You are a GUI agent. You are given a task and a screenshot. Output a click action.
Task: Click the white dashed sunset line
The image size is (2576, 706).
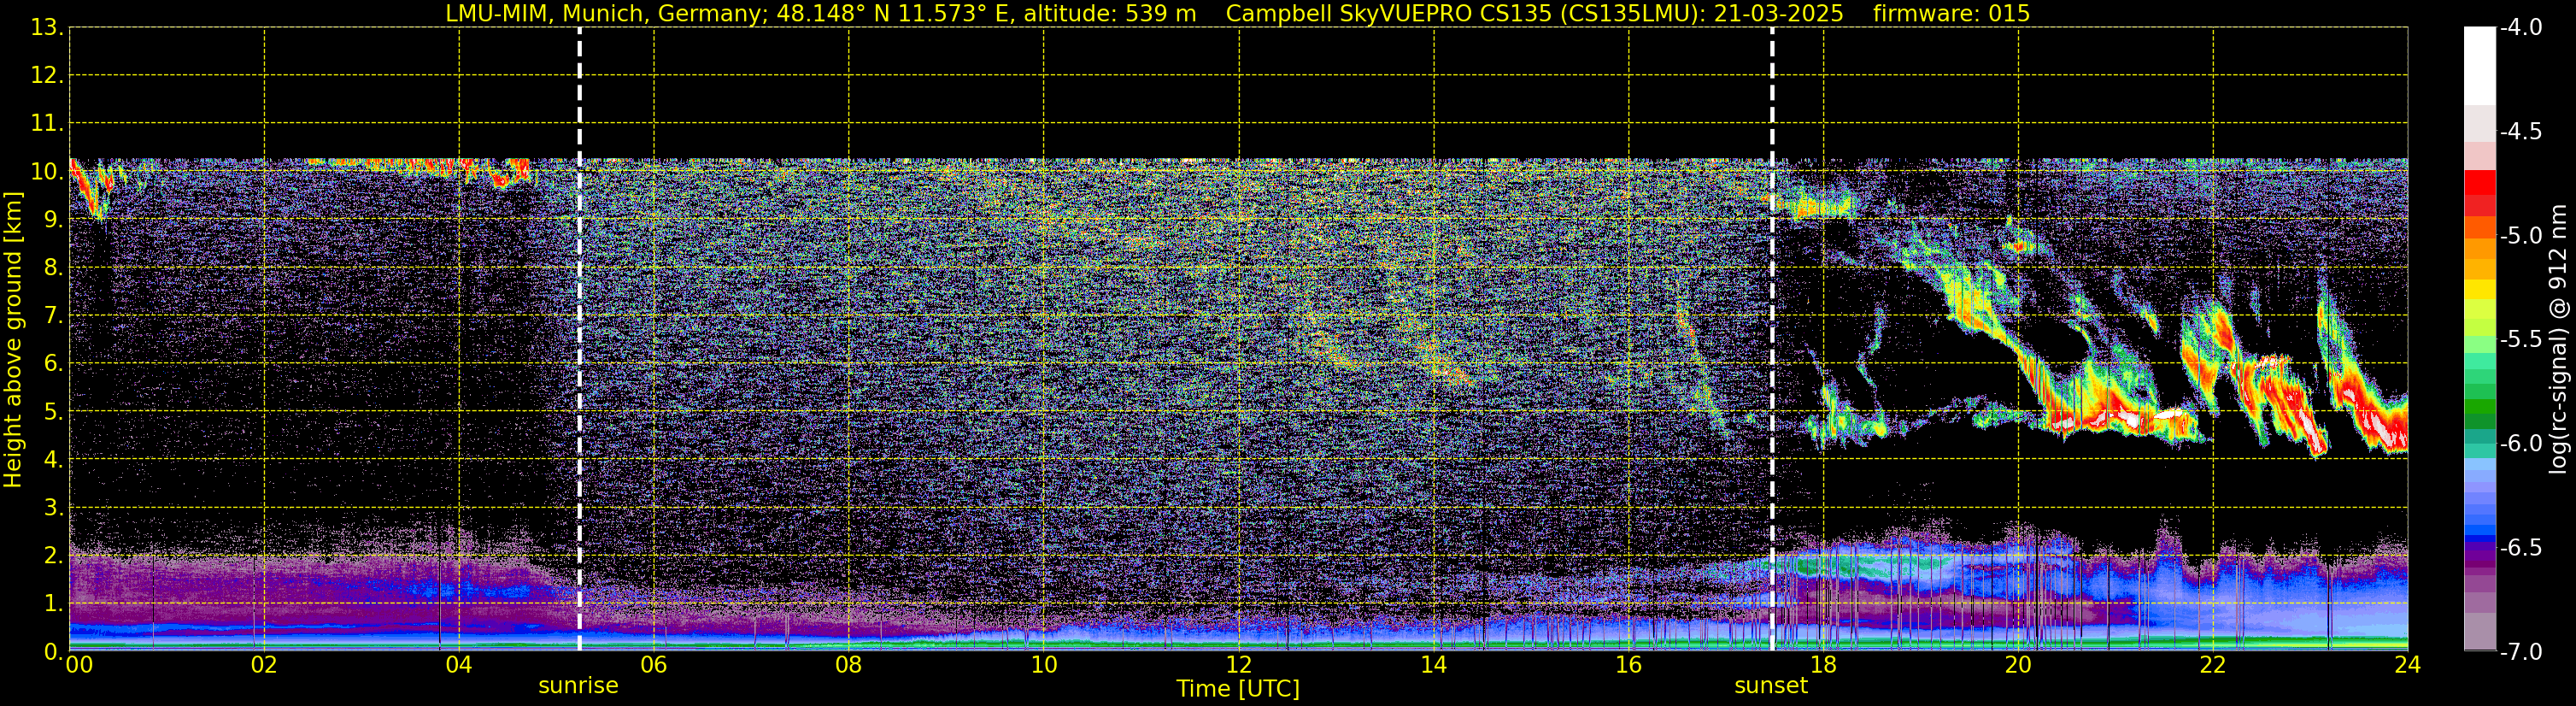[1772, 339]
